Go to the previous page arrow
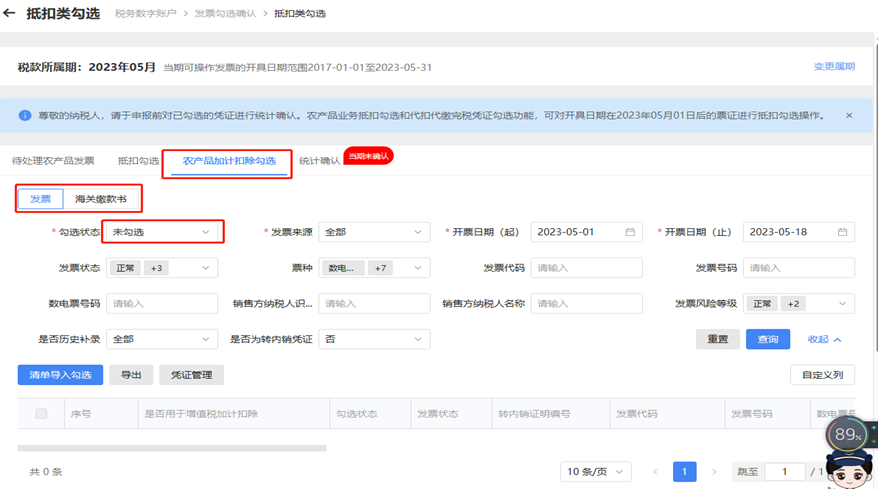Screen dimensions: 878x489 655,472
